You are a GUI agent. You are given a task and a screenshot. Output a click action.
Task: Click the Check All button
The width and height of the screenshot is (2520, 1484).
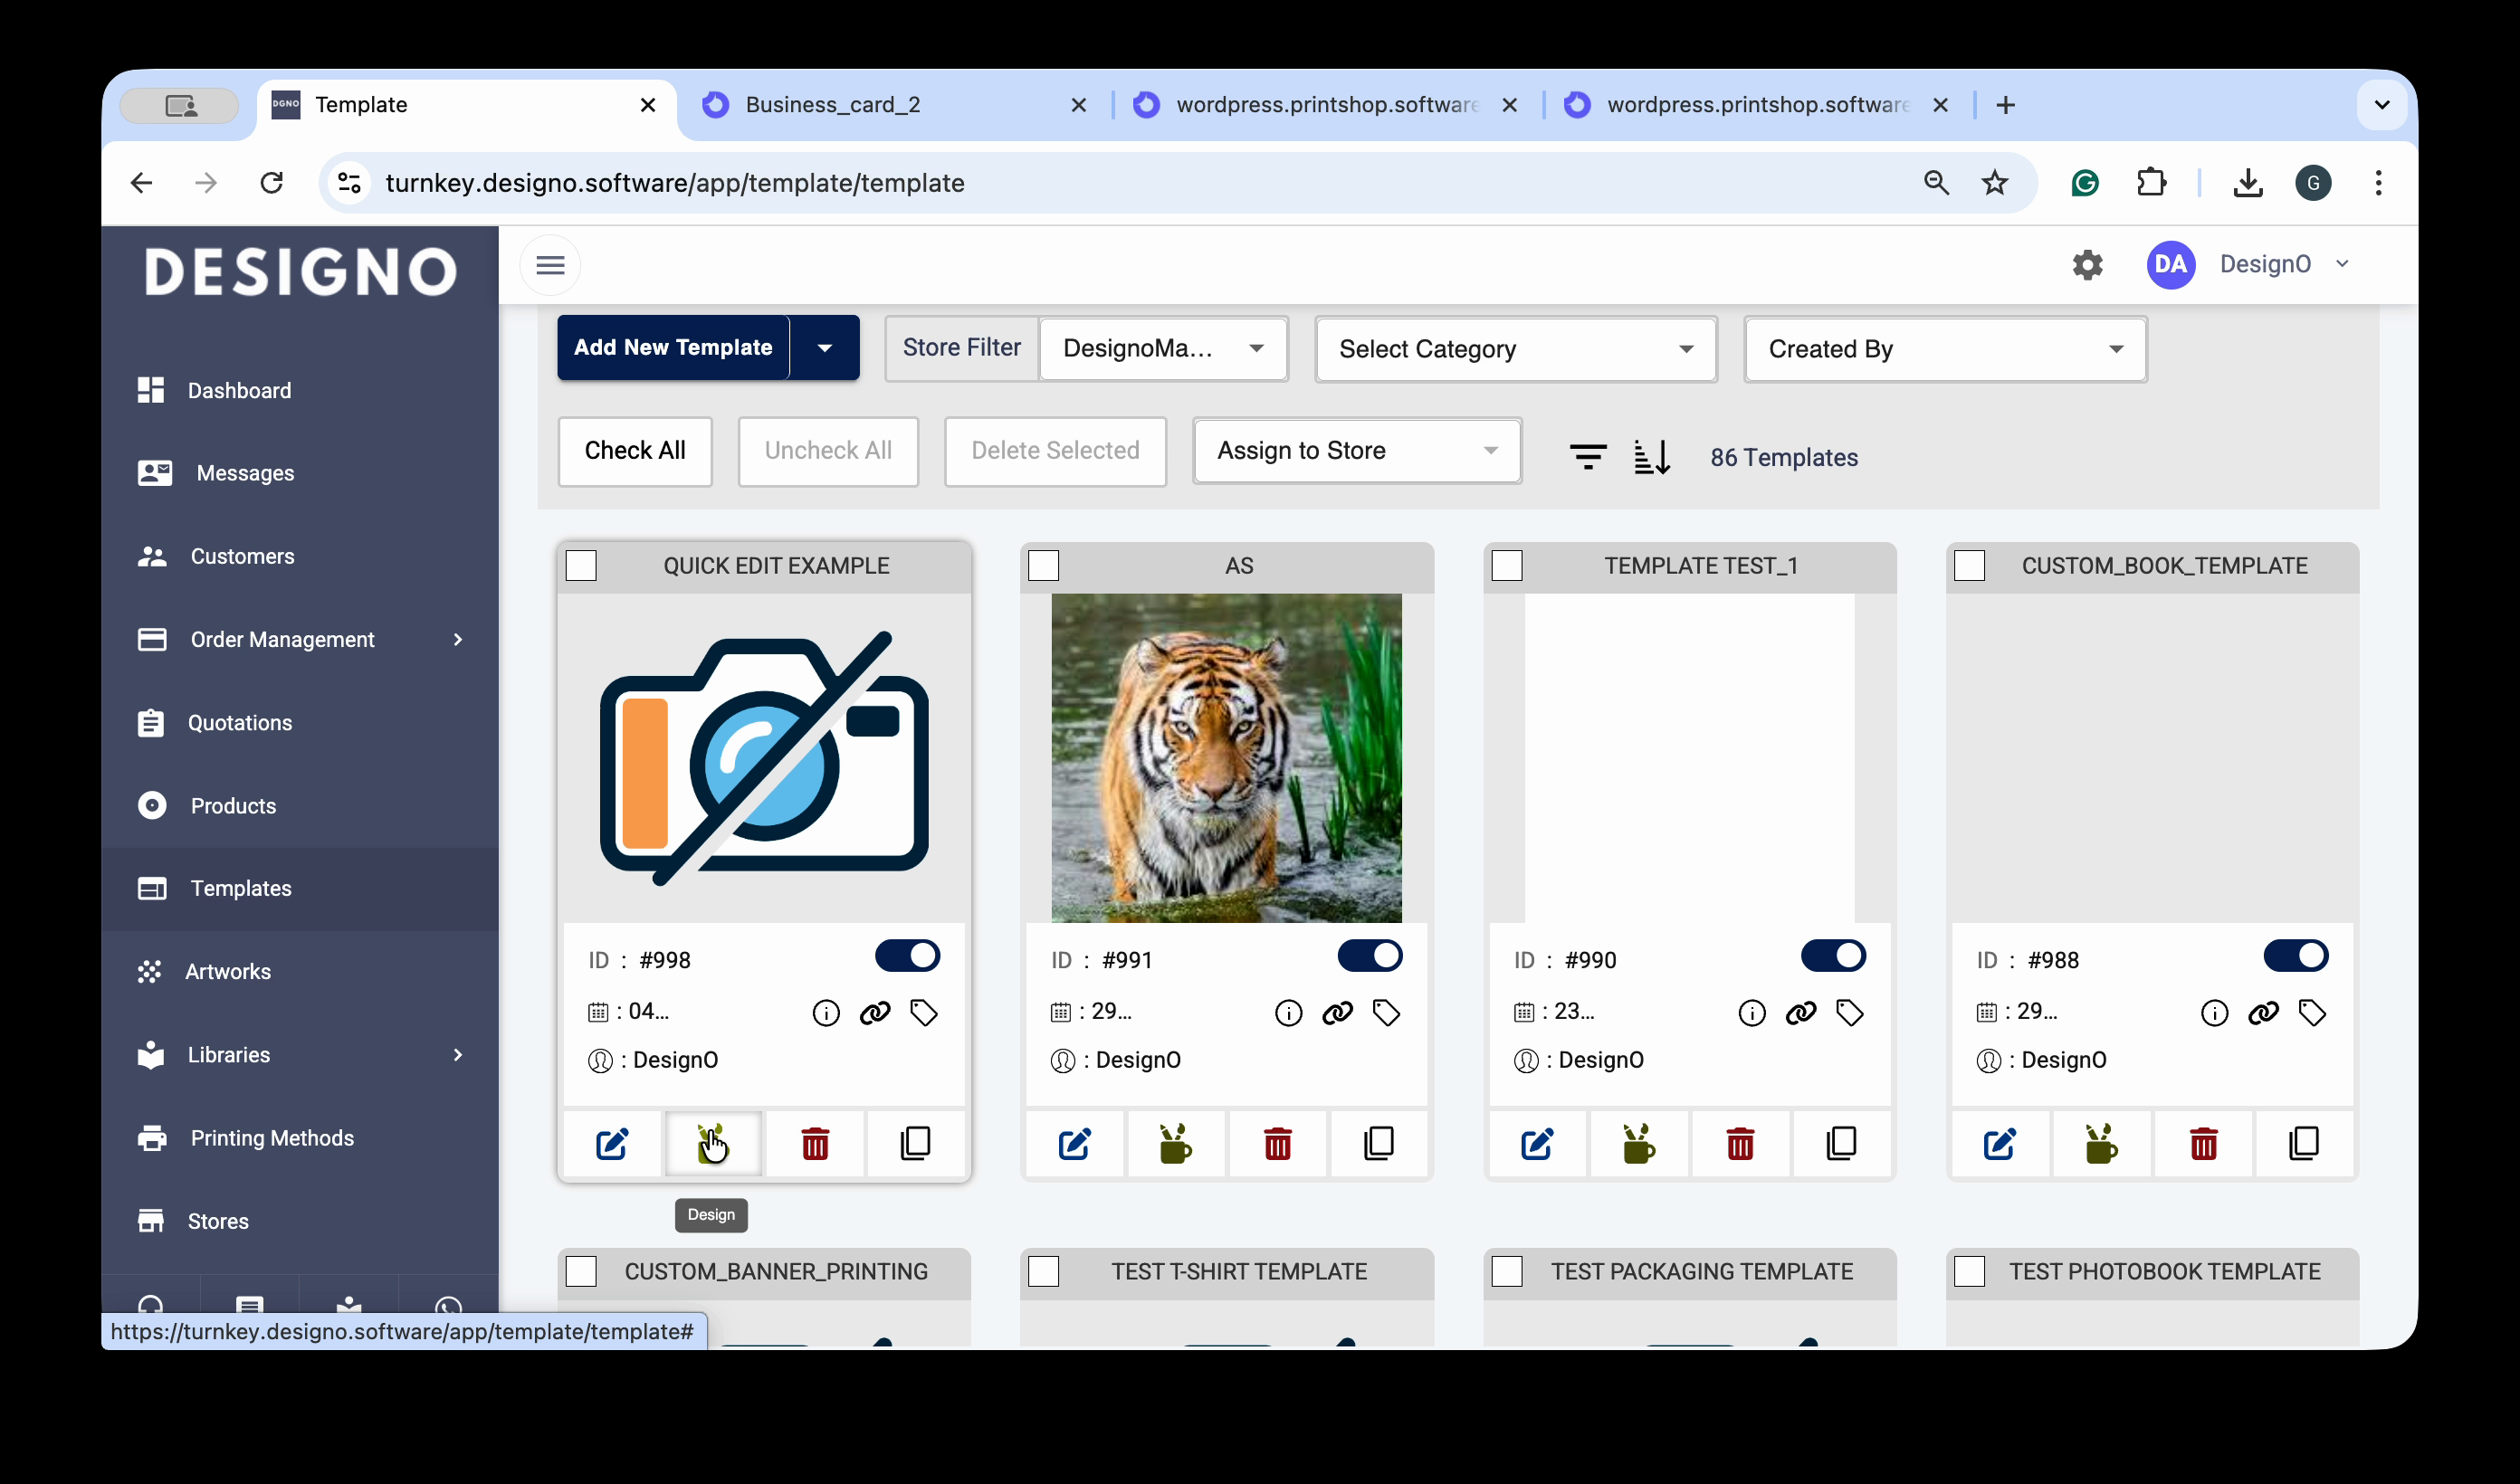(634, 451)
